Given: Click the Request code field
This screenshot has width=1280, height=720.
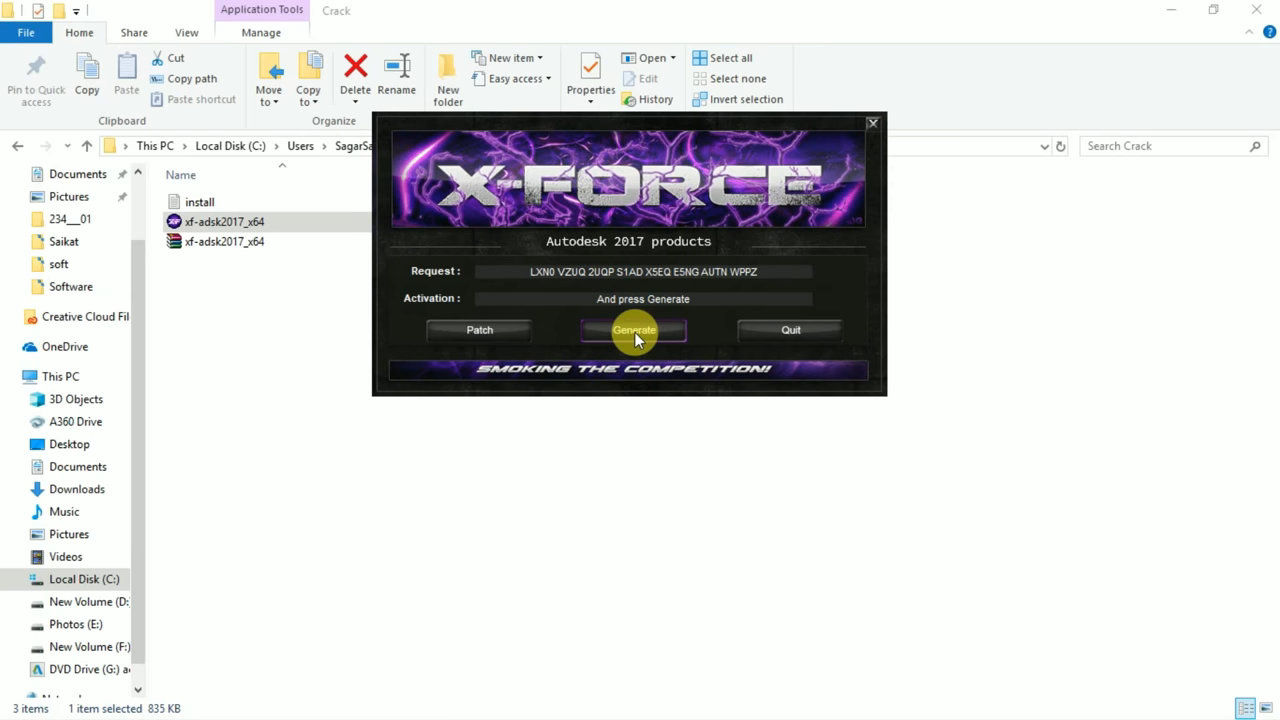Looking at the screenshot, I should point(643,271).
